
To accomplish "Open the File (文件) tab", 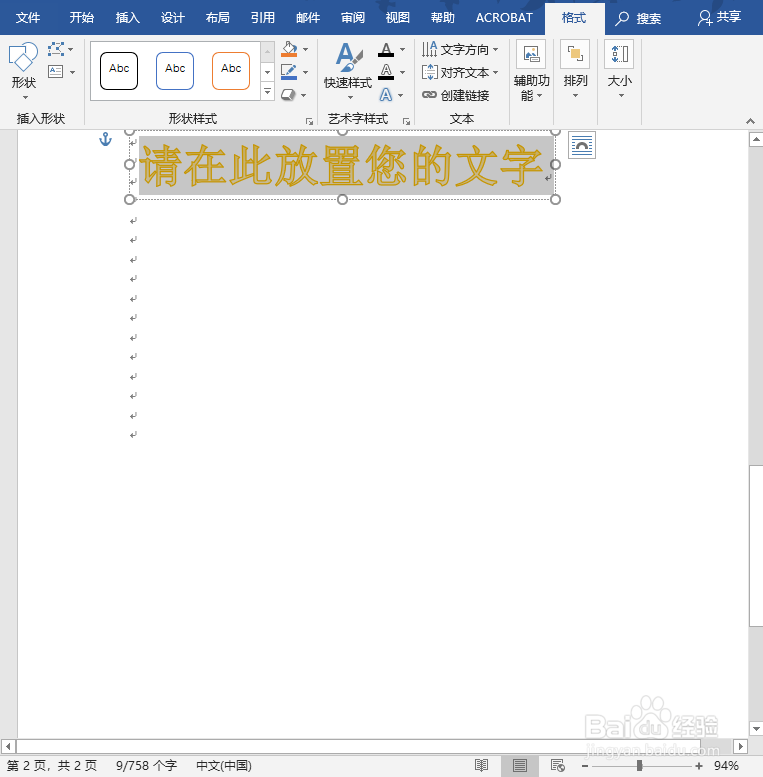I will (x=28, y=18).
